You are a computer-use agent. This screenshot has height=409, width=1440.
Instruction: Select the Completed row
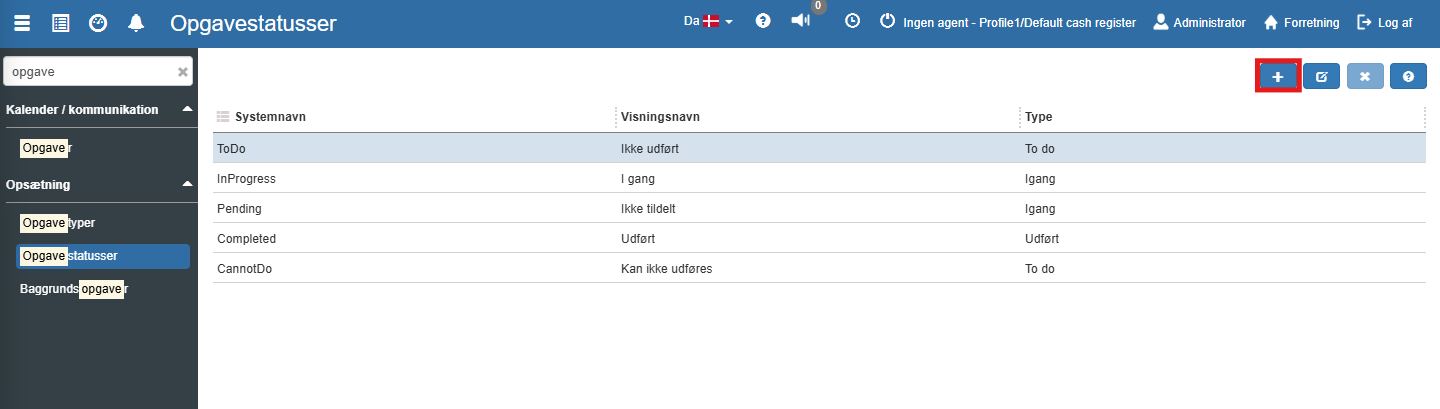tap(819, 238)
